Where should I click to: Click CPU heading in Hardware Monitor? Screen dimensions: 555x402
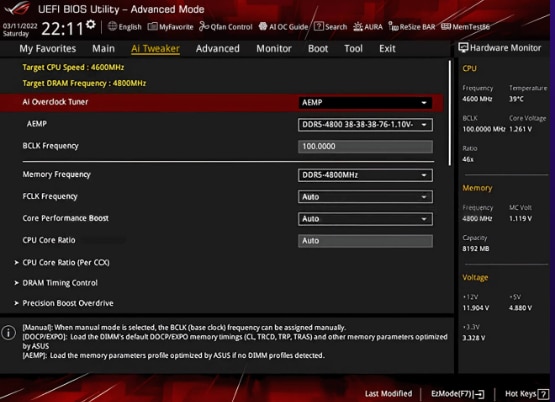pyautogui.click(x=469, y=68)
